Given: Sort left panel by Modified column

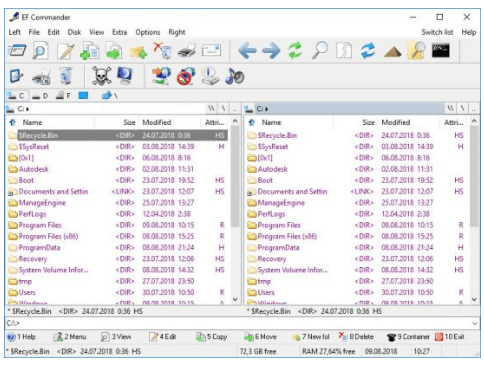Looking at the screenshot, I should coord(170,122).
